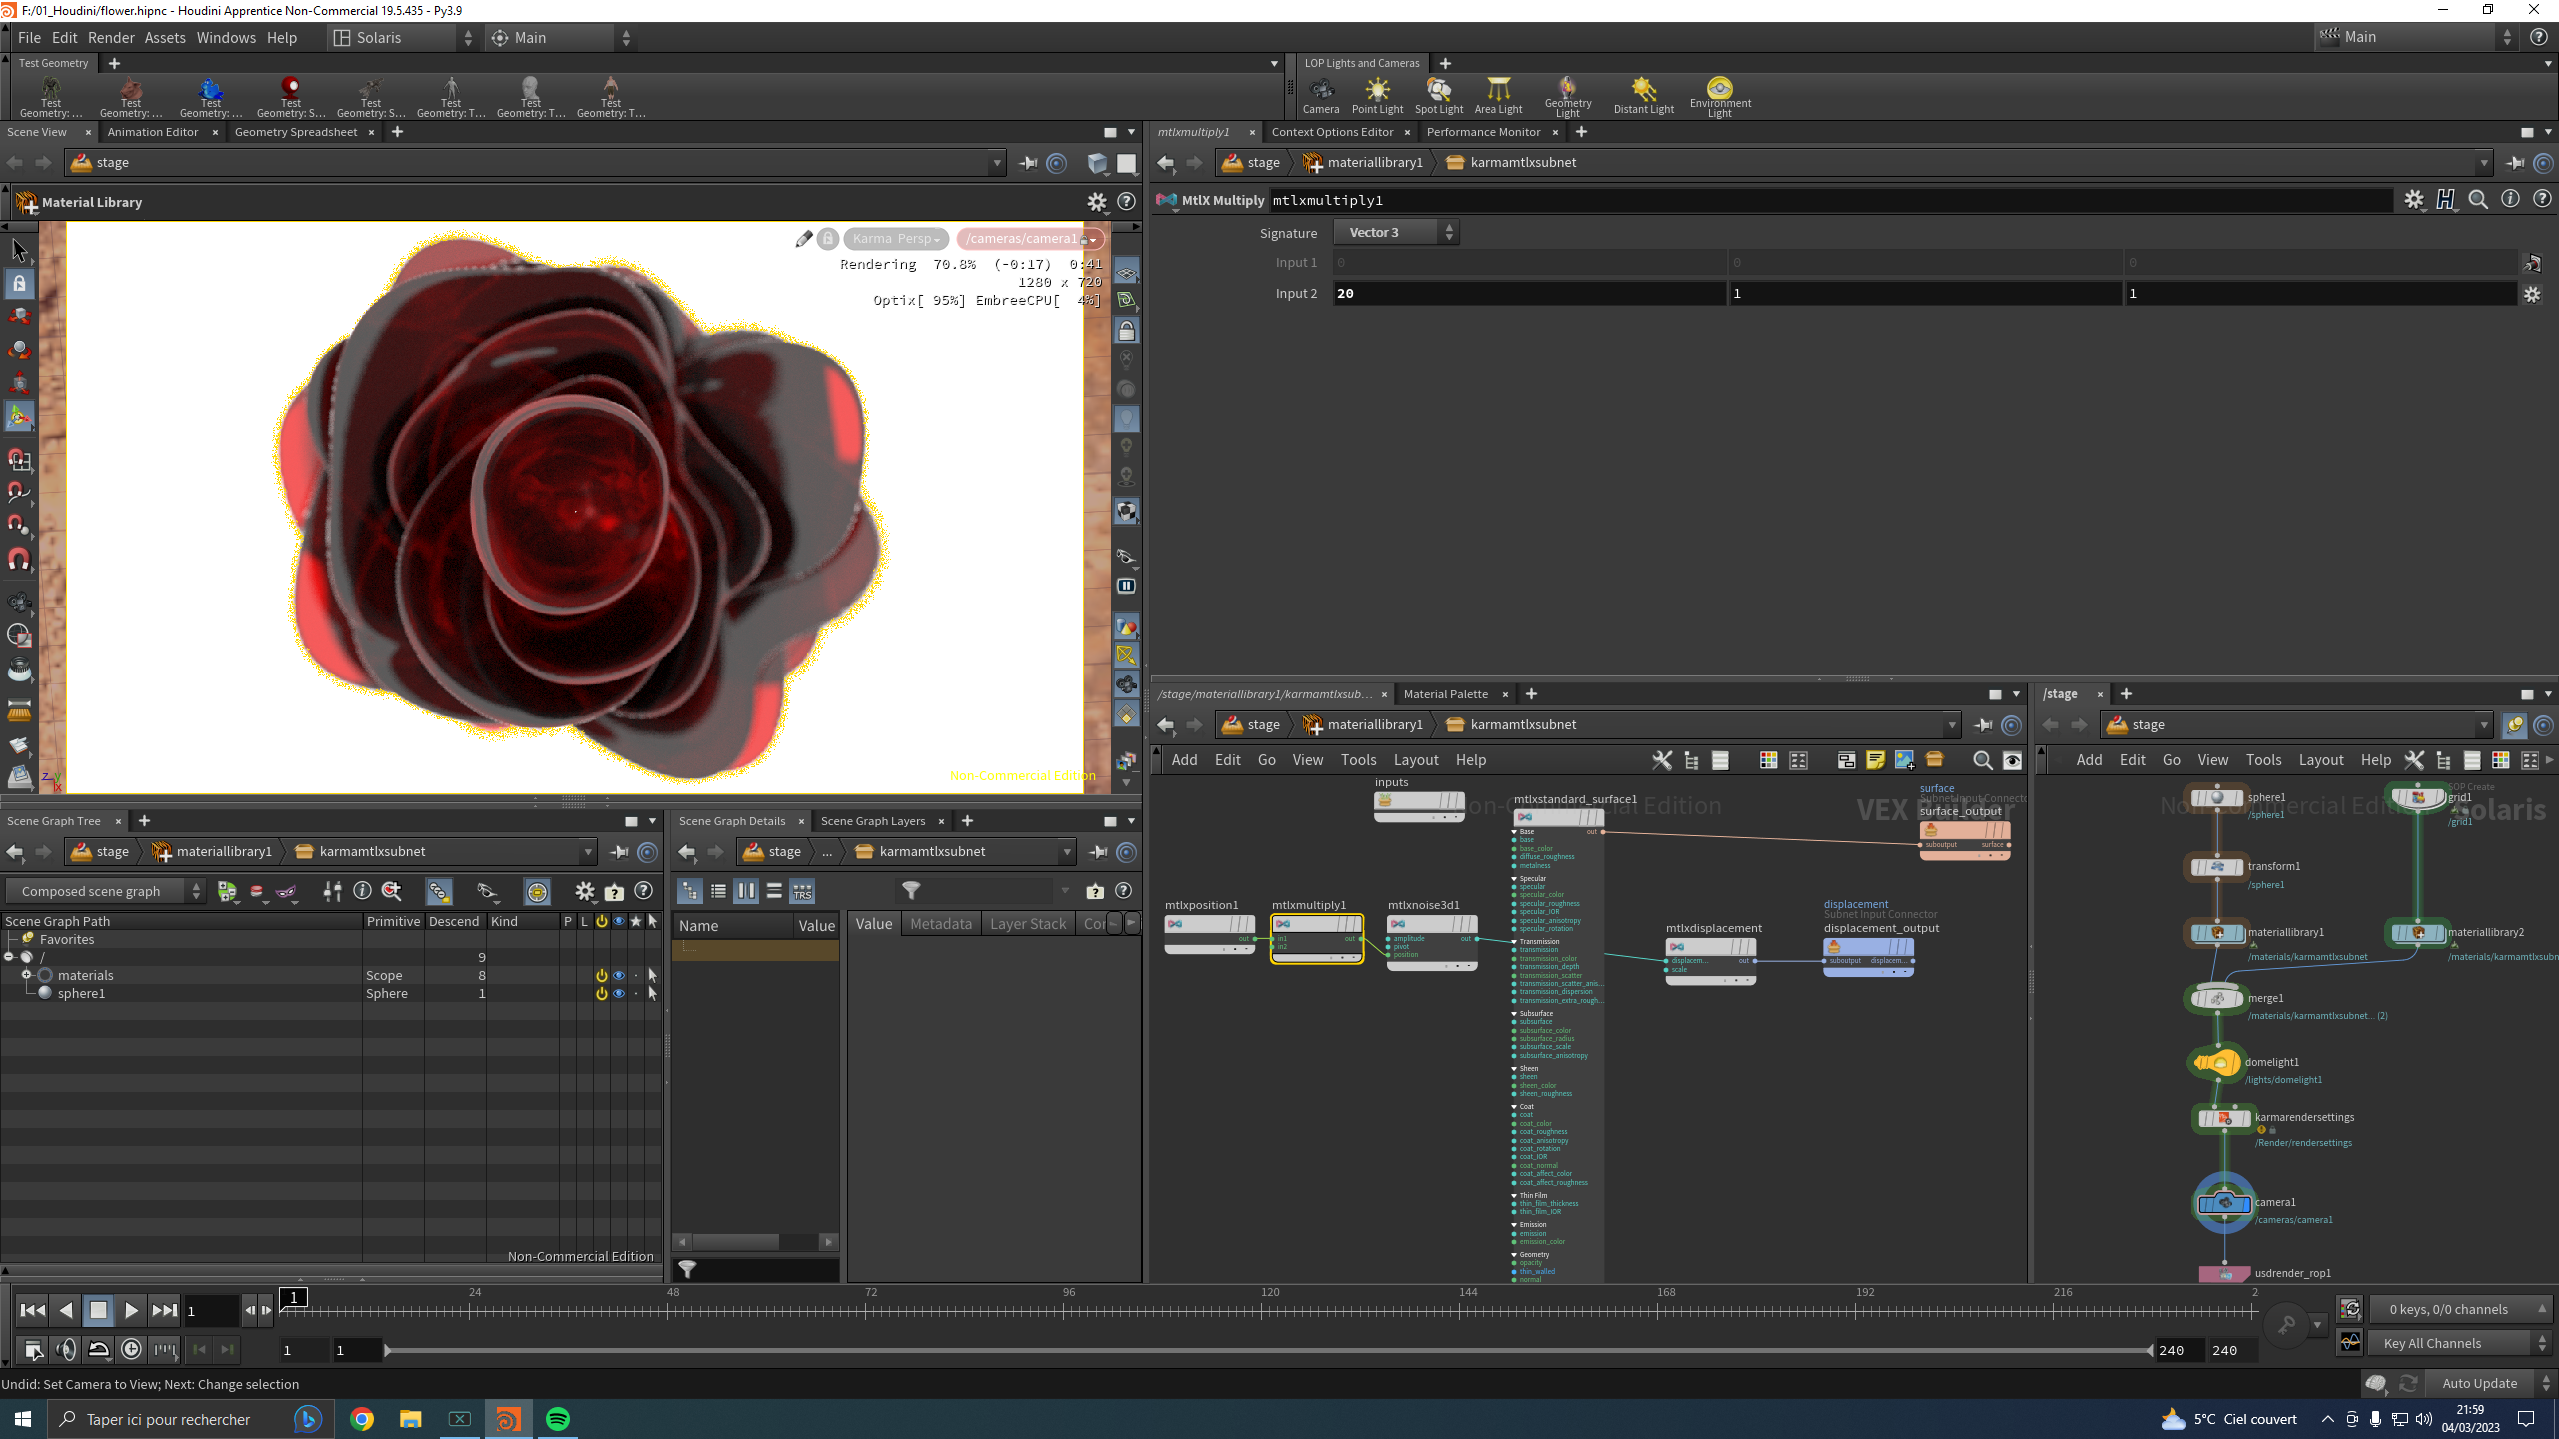Play the timeline forward
This screenshot has width=2559, height=1439.
pyautogui.click(x=131, y=1310)
